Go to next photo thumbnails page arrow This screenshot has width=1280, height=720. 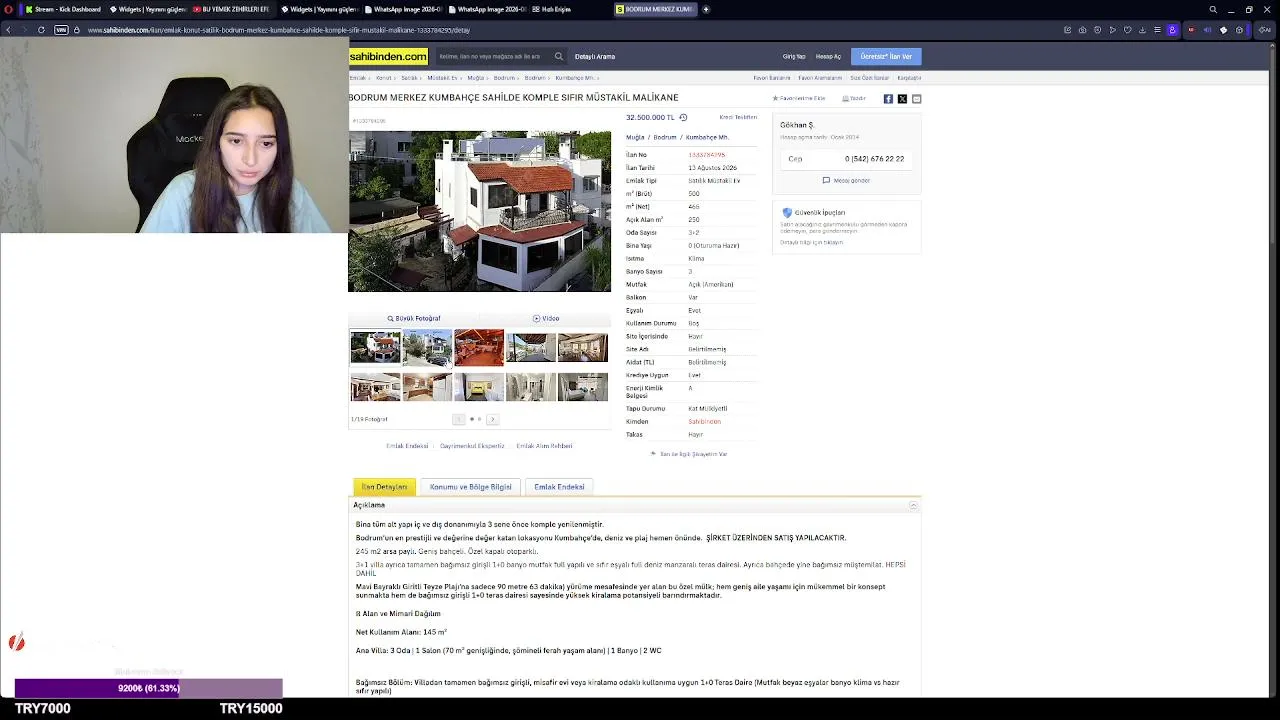(x=492, y=419)
